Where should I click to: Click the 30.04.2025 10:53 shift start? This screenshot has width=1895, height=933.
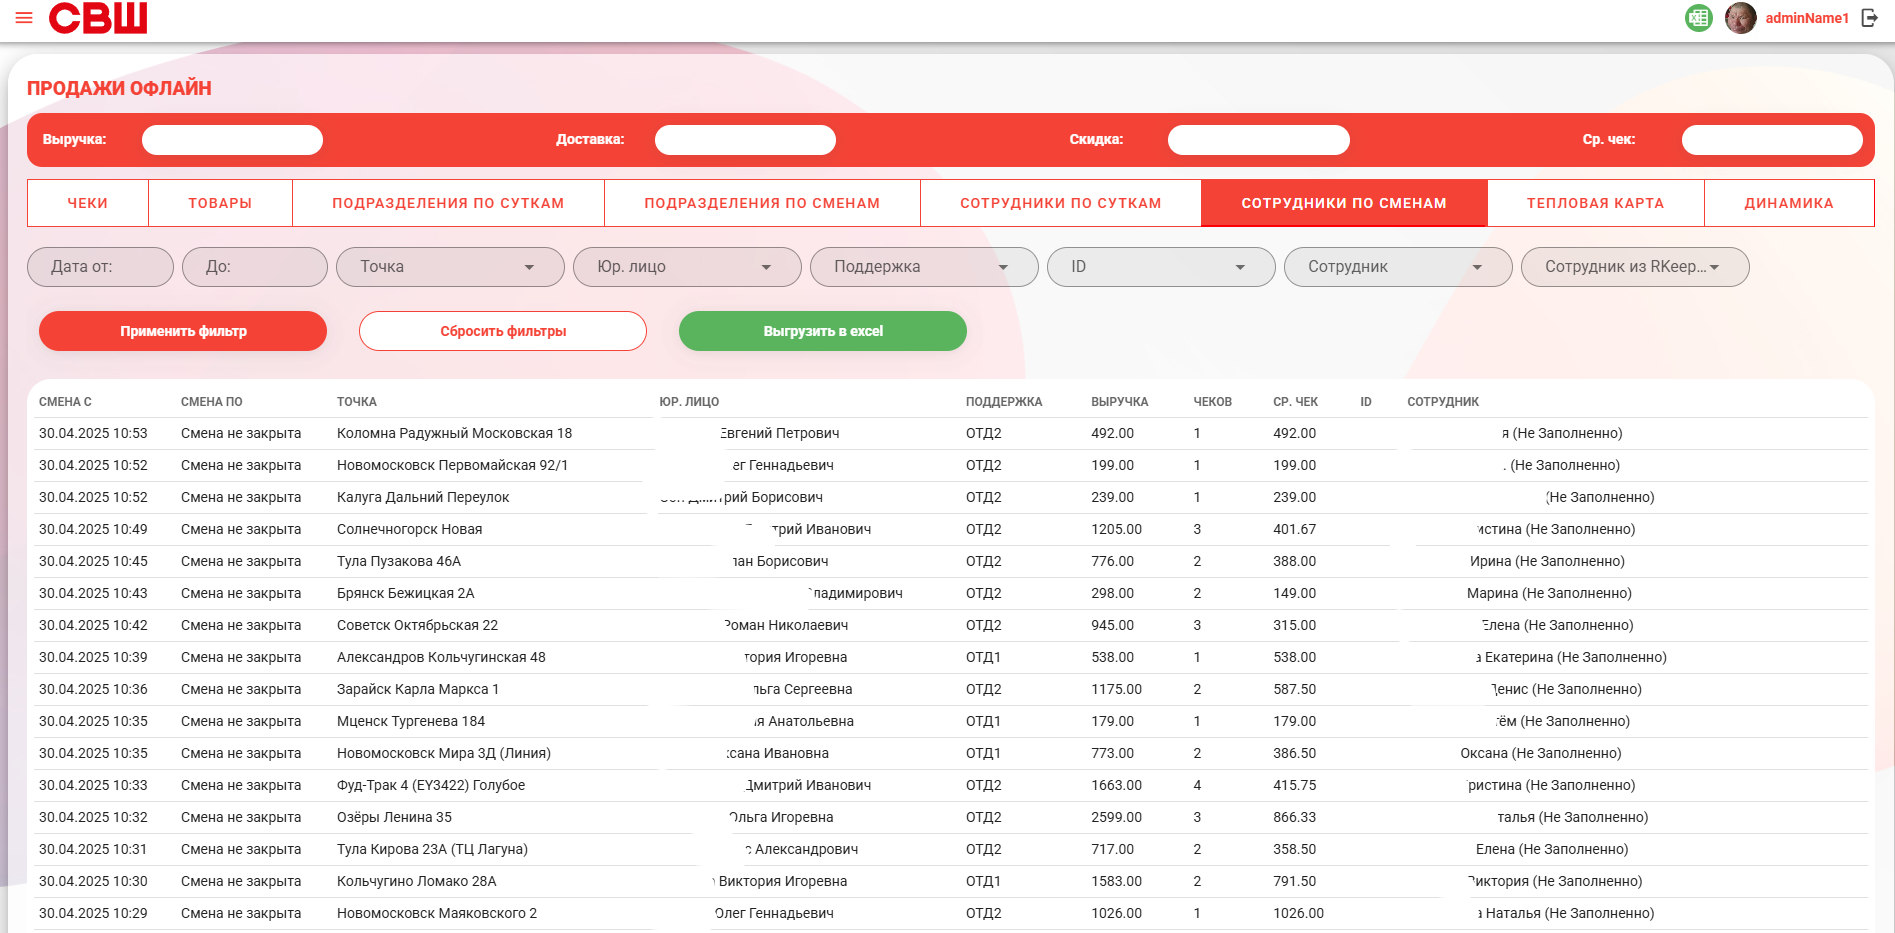[x=93, y=433]
